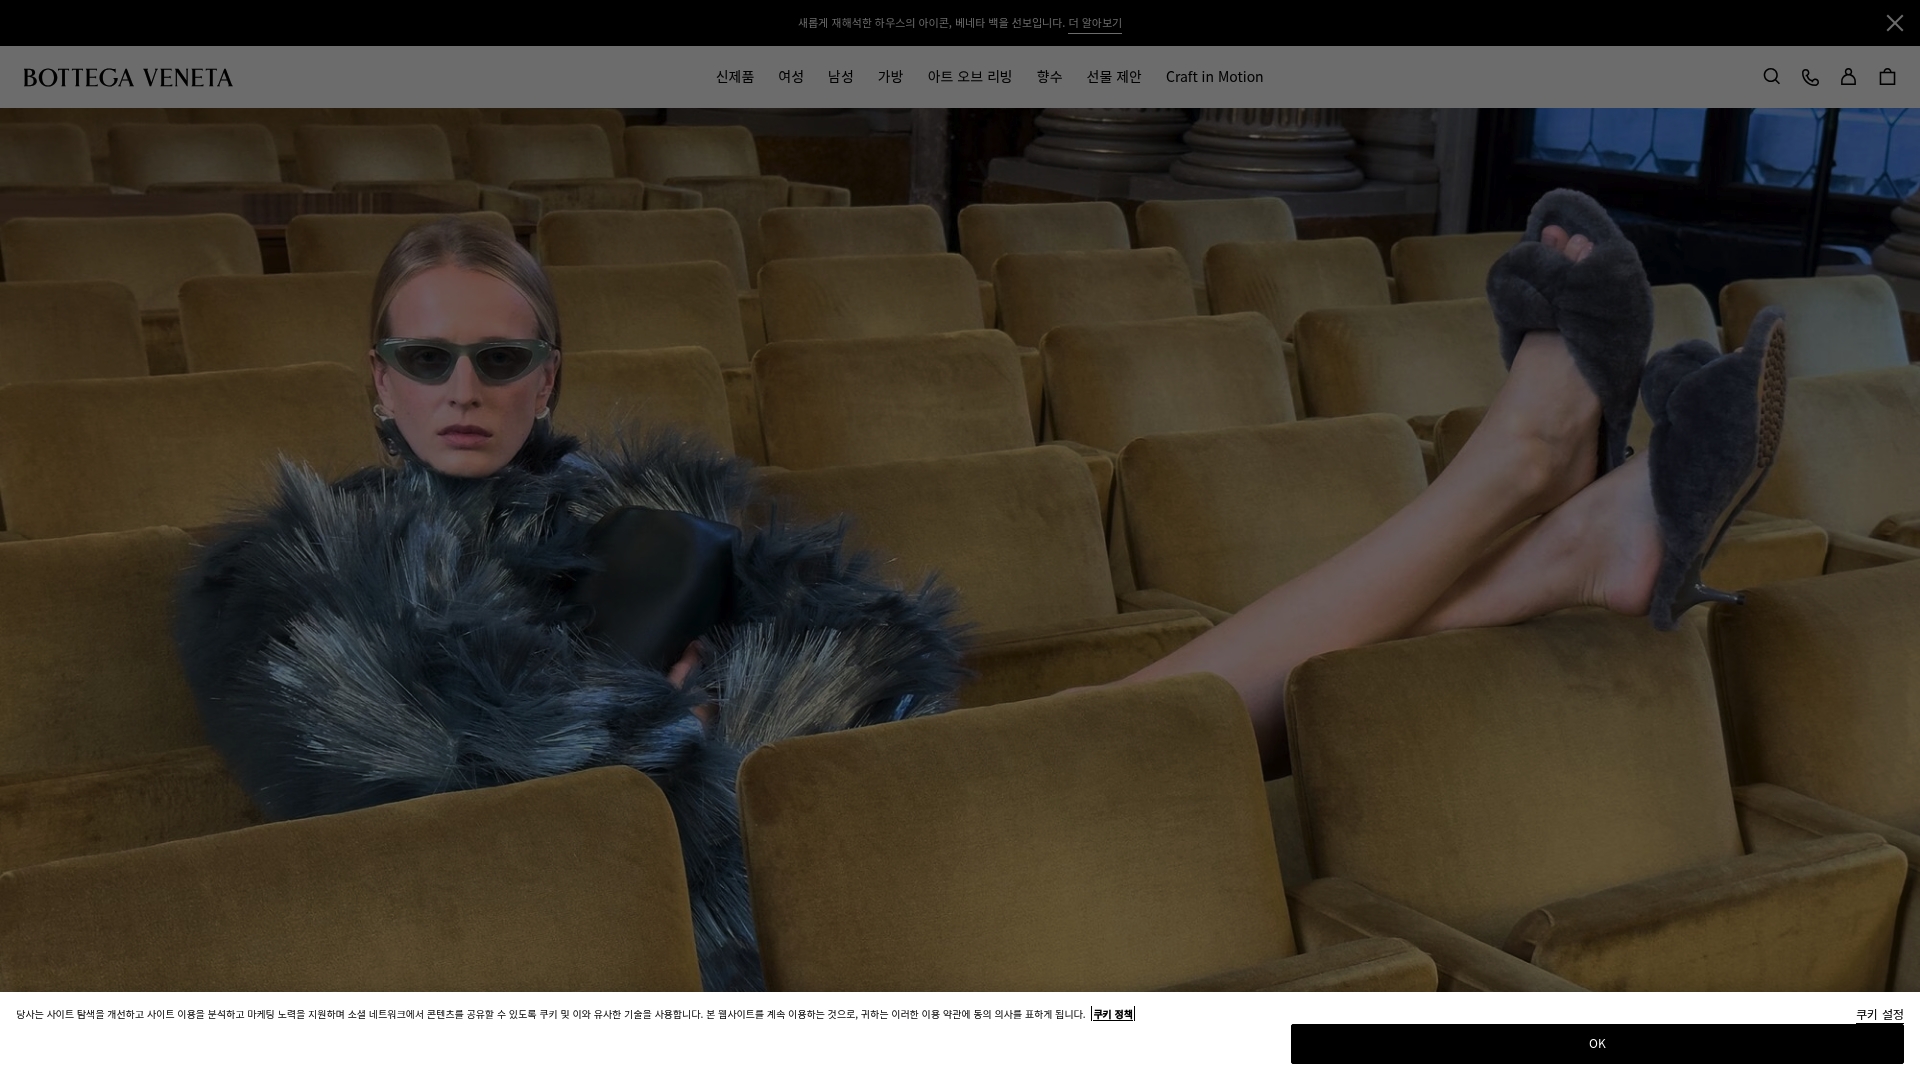Open 아트 오브 리빙 menu

point(969,77)
